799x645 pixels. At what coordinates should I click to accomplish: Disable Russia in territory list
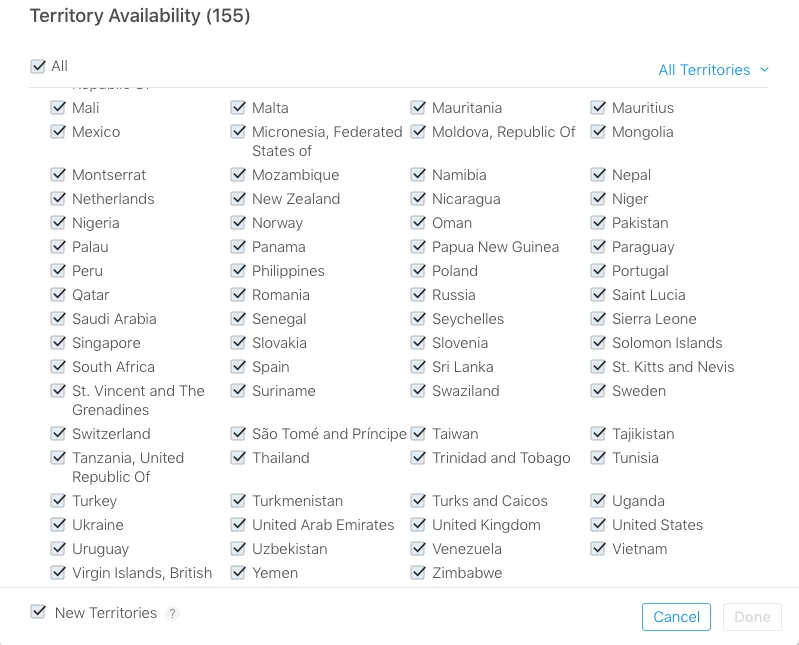tap(418, 295)
